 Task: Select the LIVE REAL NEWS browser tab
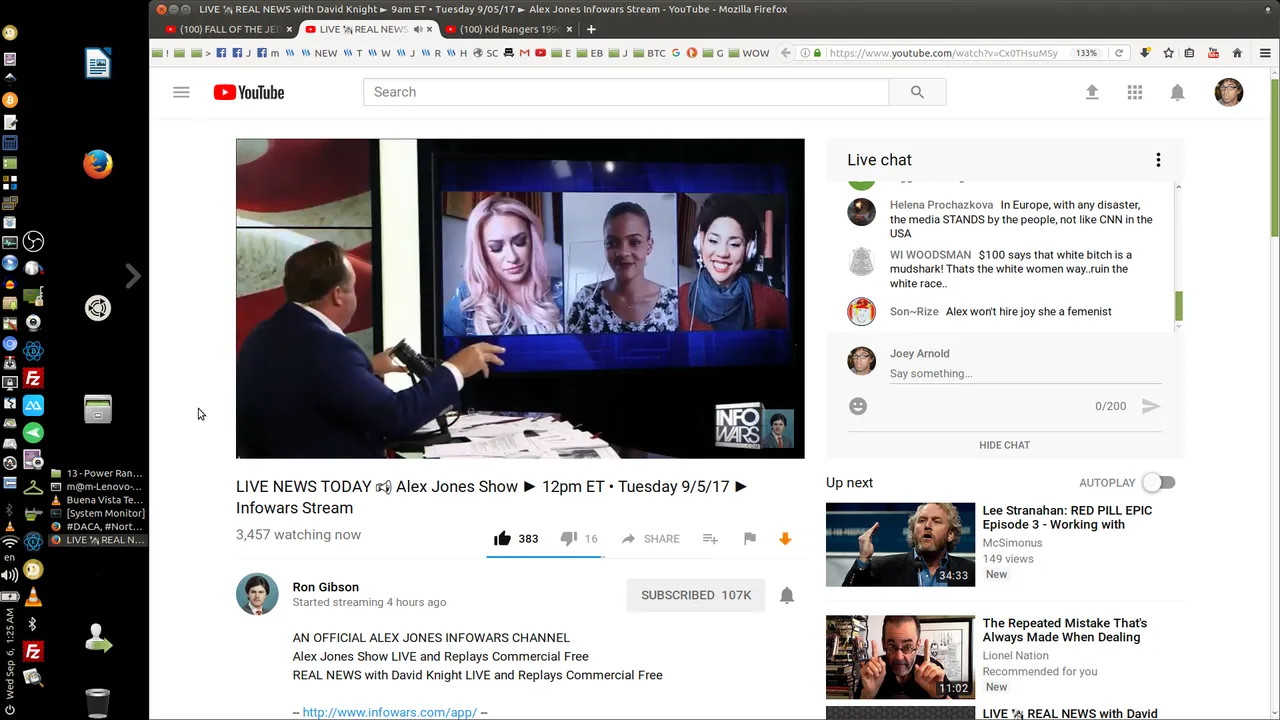point(363,29)
